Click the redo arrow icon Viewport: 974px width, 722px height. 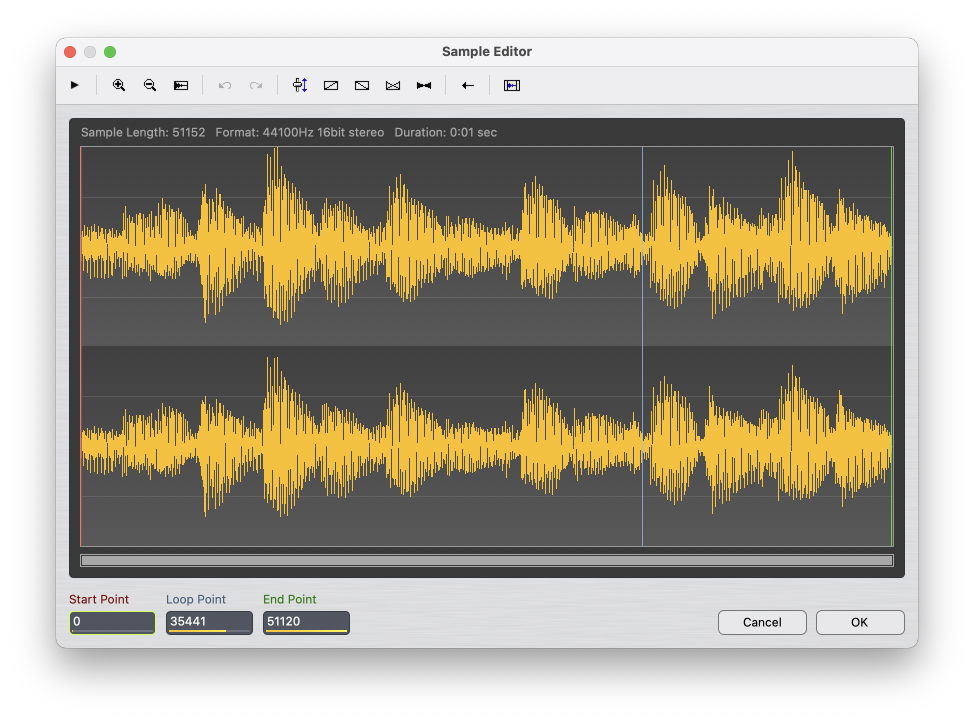tap(256, 86)
